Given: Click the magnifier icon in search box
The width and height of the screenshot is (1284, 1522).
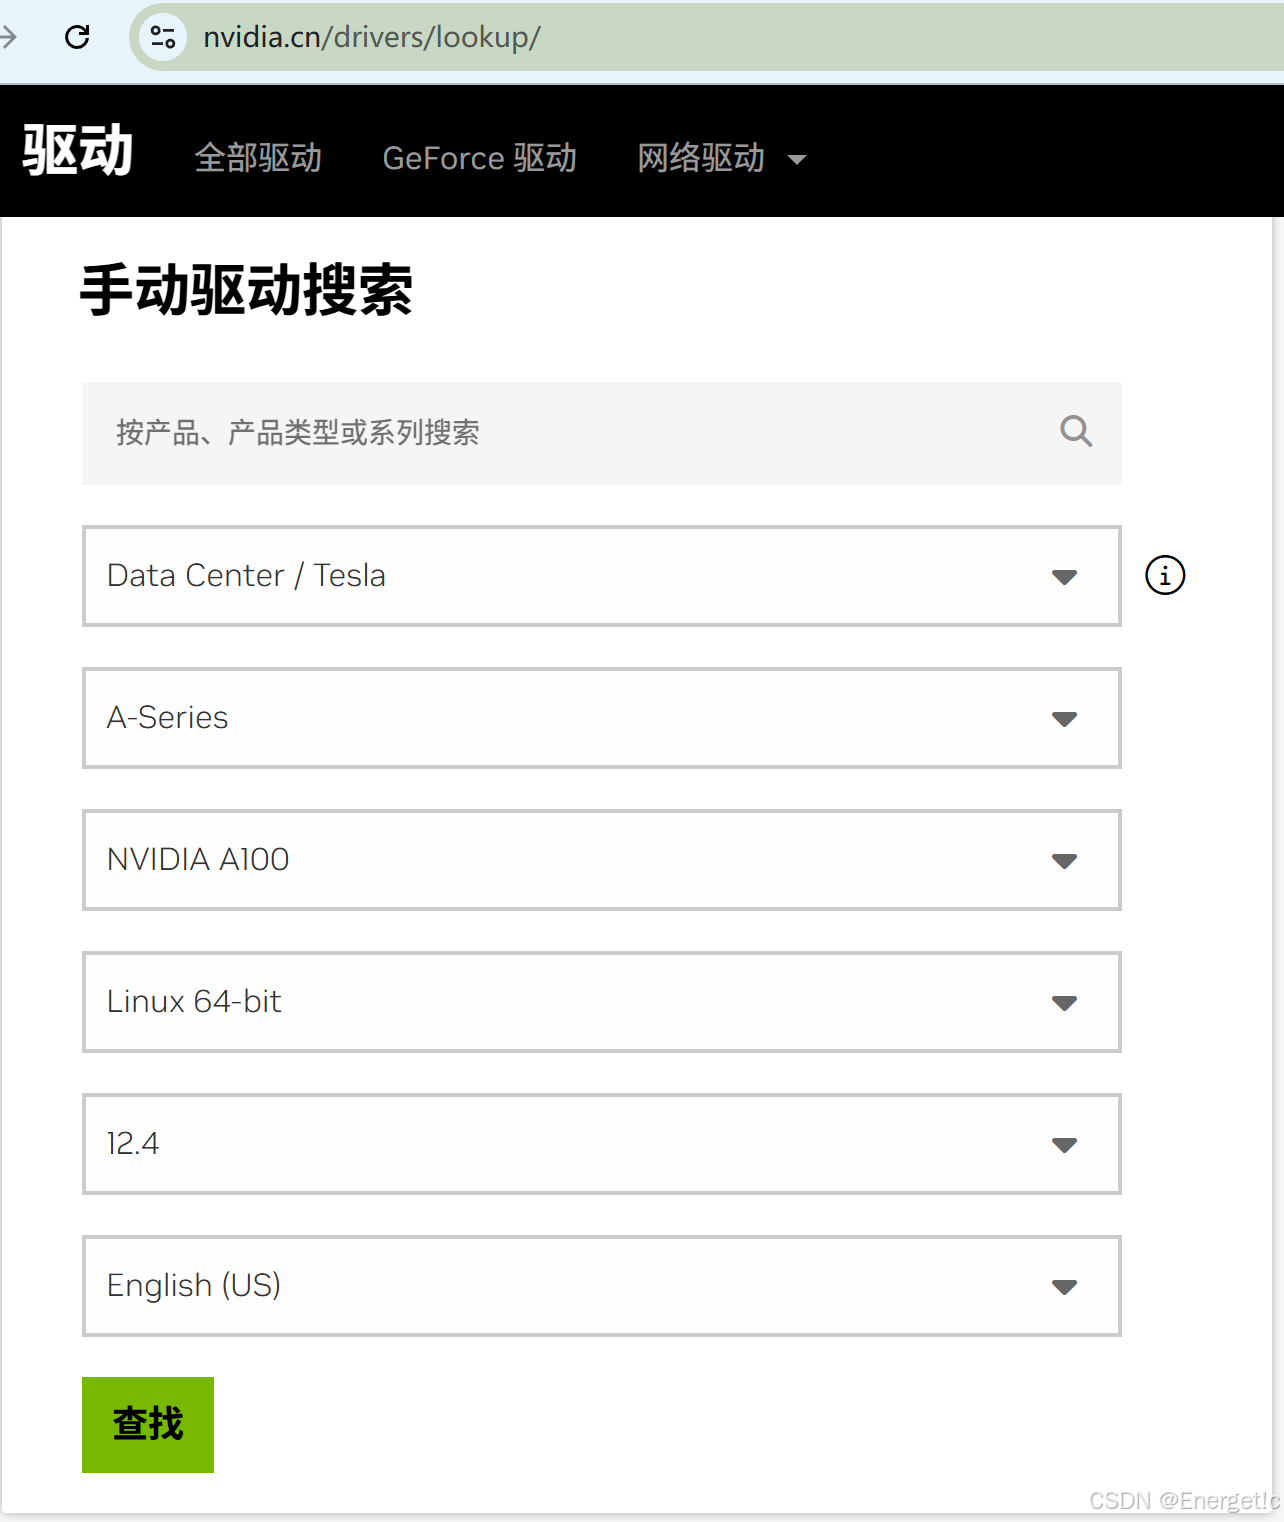Looking at the screenshot, I should (1076, 432).
